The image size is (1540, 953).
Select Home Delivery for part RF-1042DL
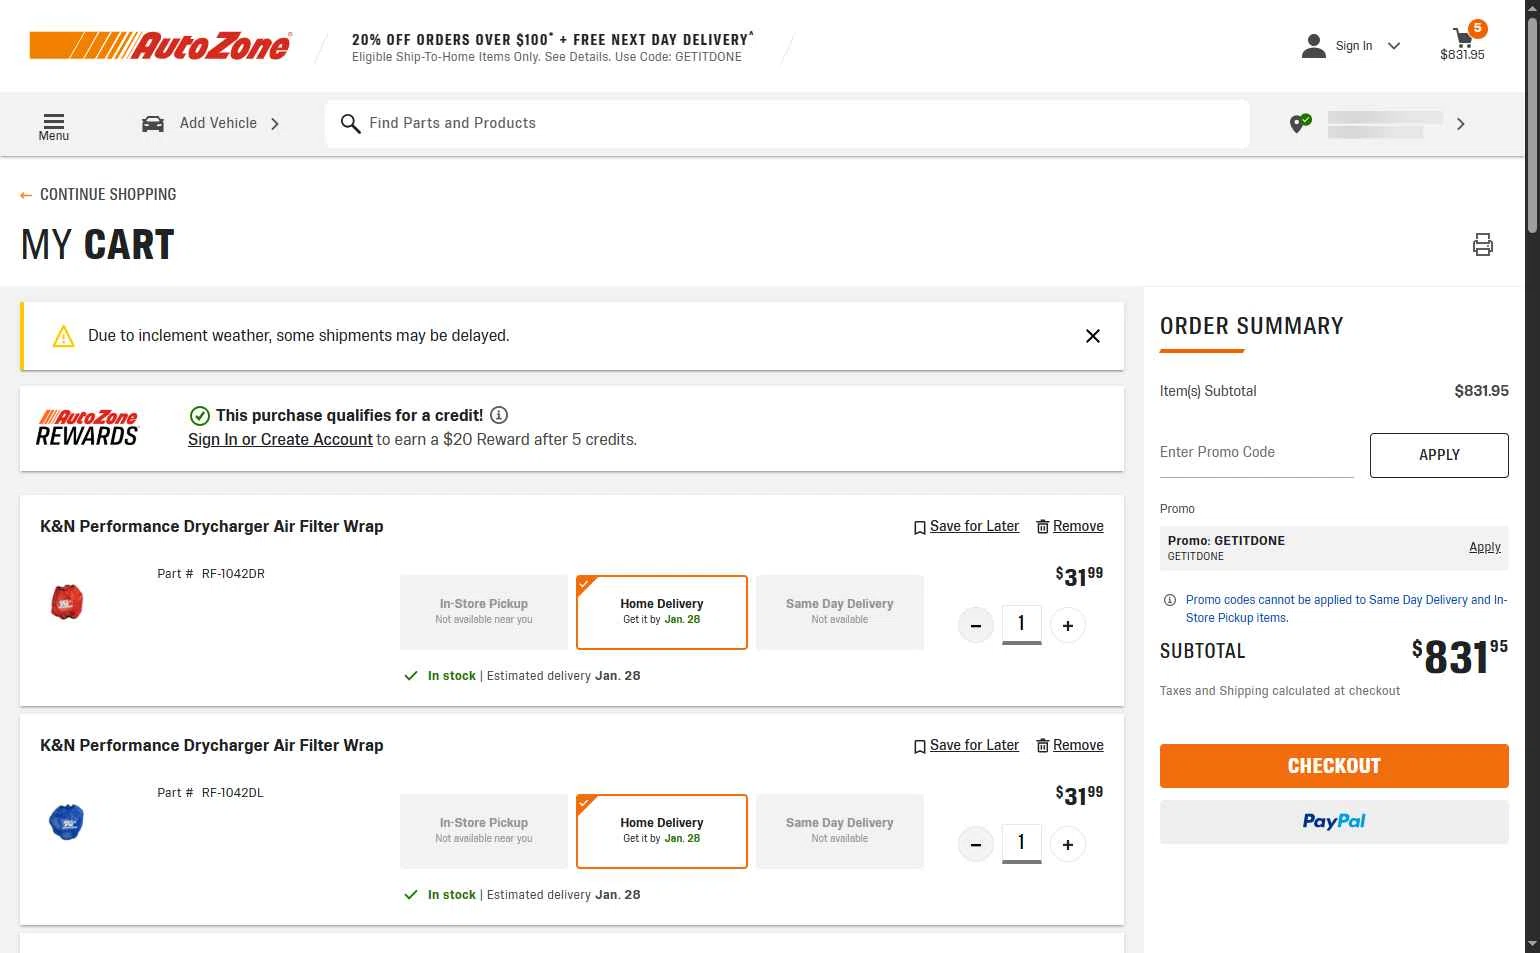click(x=661, y=831)
